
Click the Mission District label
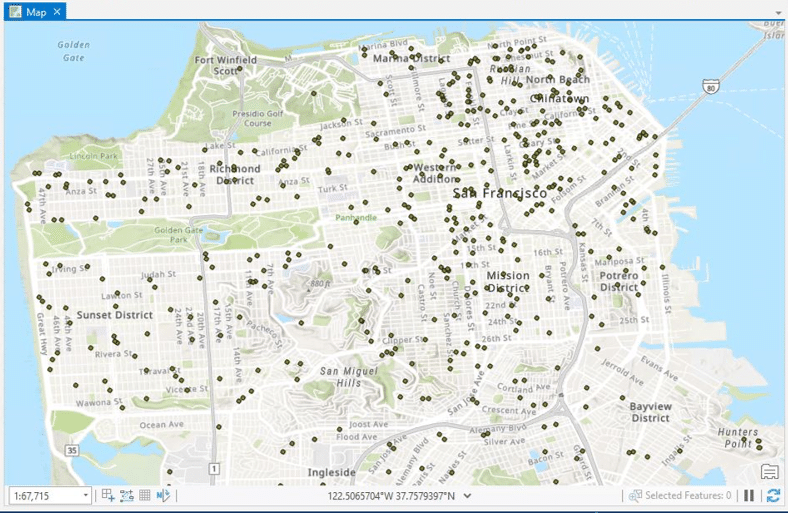point(508,282)
